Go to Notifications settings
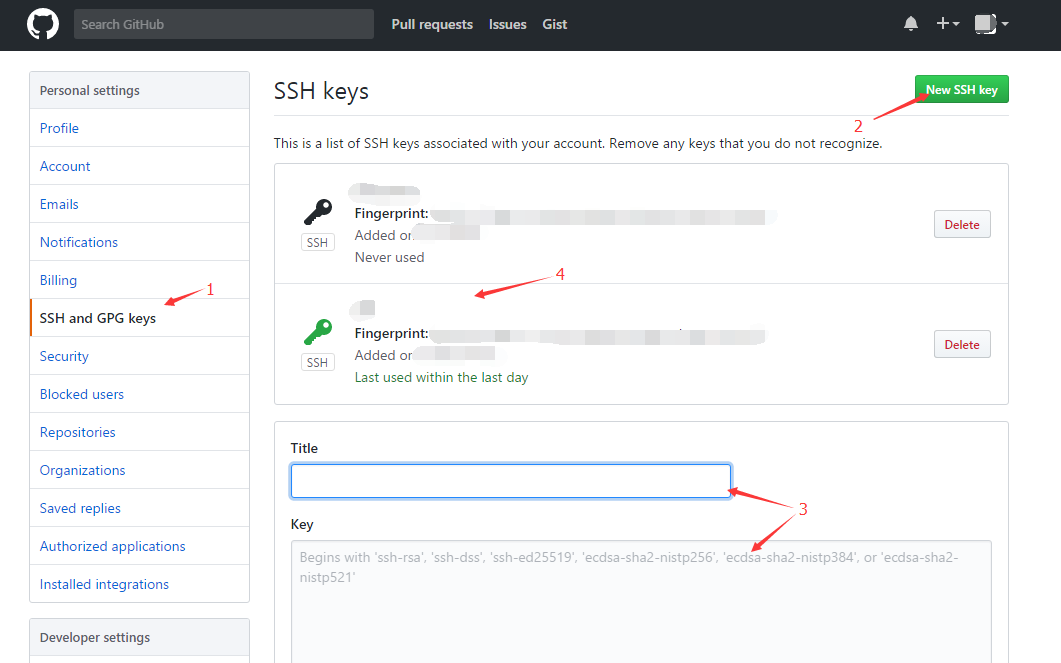This screenshot has width=1061, height=663. pos(139,242)
